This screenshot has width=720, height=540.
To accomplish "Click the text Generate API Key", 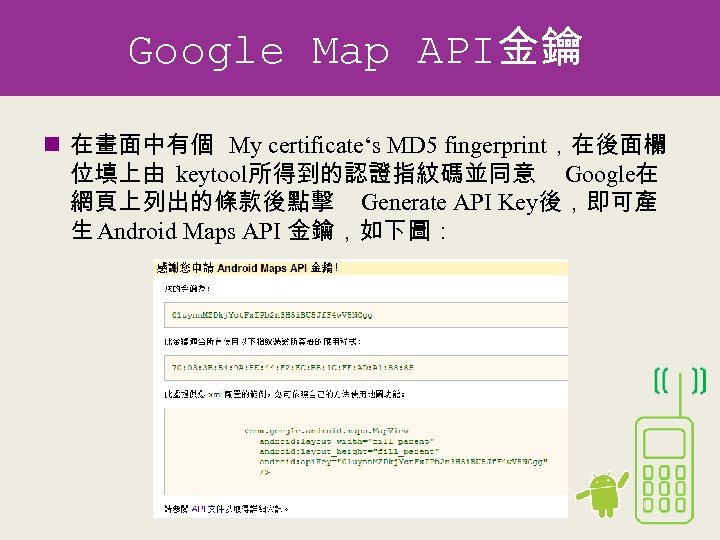I will (449, 202).
